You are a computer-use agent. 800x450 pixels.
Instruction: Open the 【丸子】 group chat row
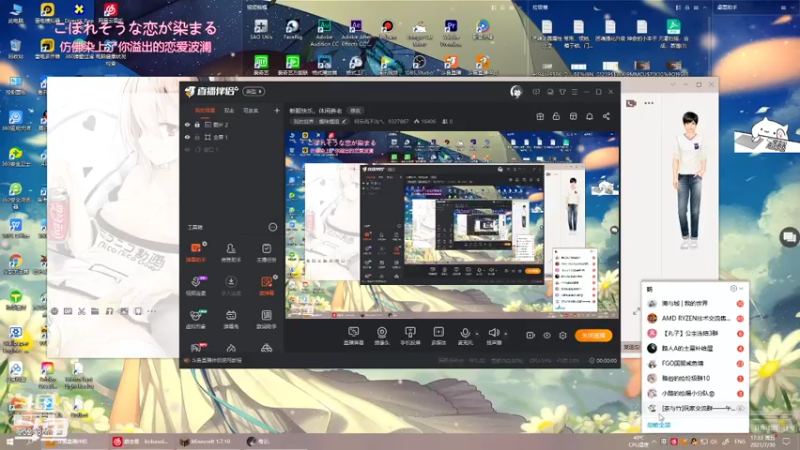pyautogui.click(x=695, y=333)
